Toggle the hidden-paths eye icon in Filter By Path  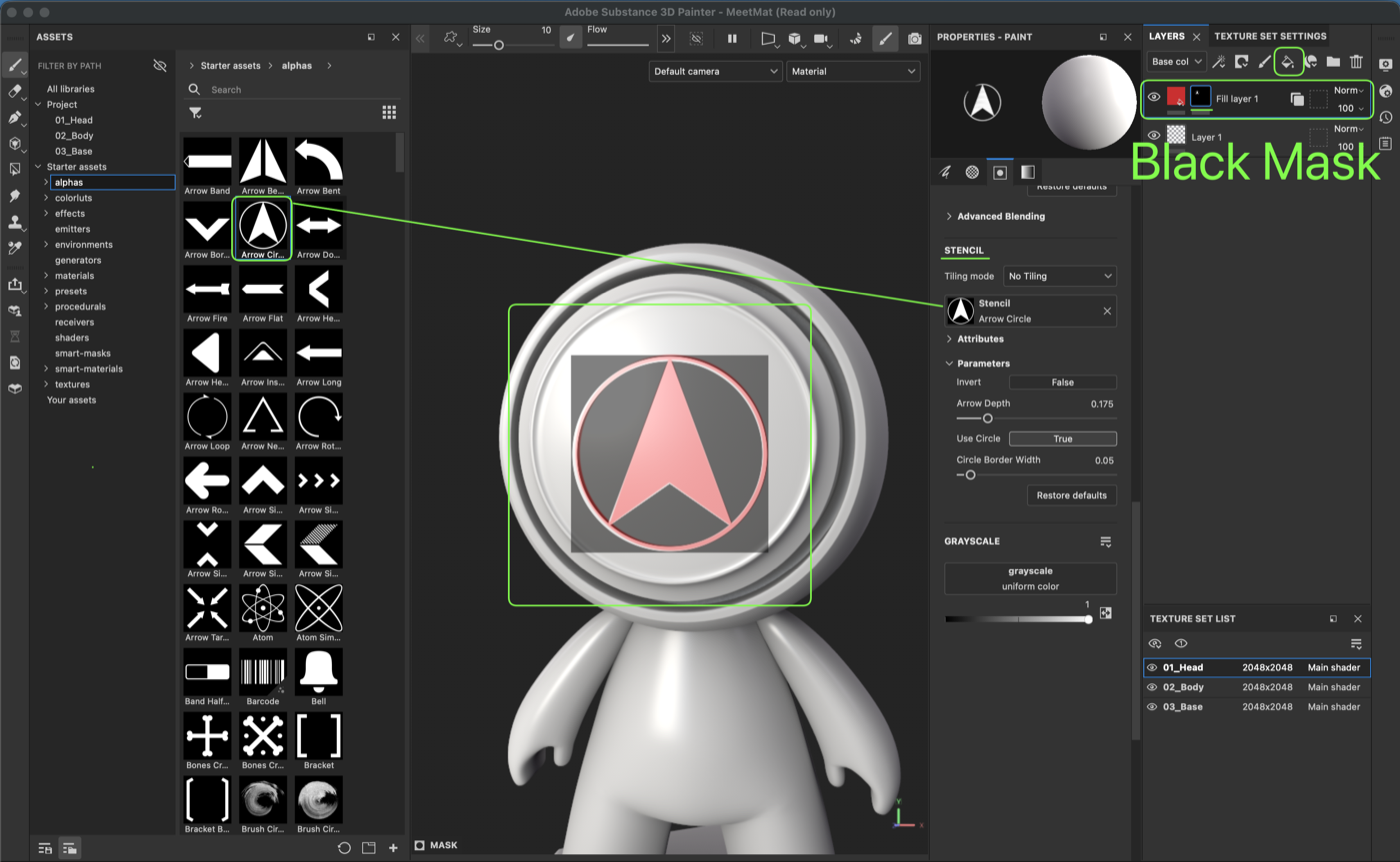160,66
